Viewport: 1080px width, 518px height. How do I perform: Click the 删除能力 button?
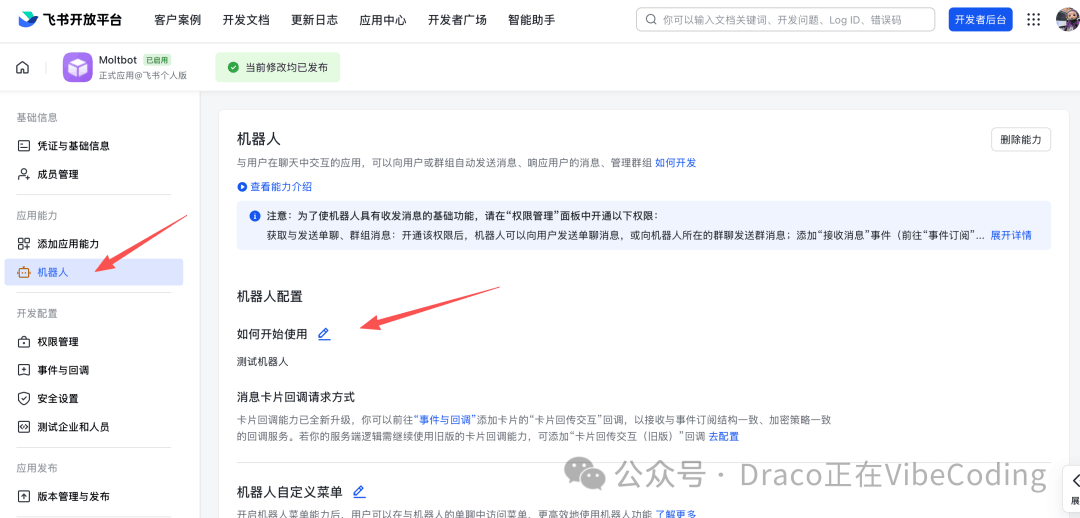click(1020, 140)
